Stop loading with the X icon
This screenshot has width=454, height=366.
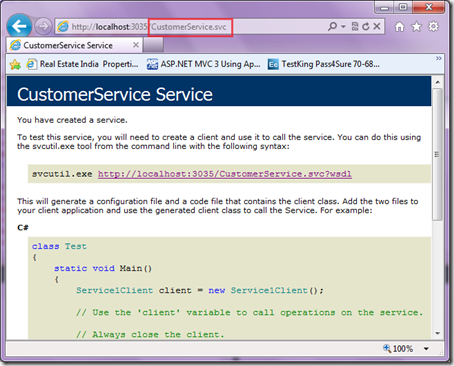tap(377, 26)
